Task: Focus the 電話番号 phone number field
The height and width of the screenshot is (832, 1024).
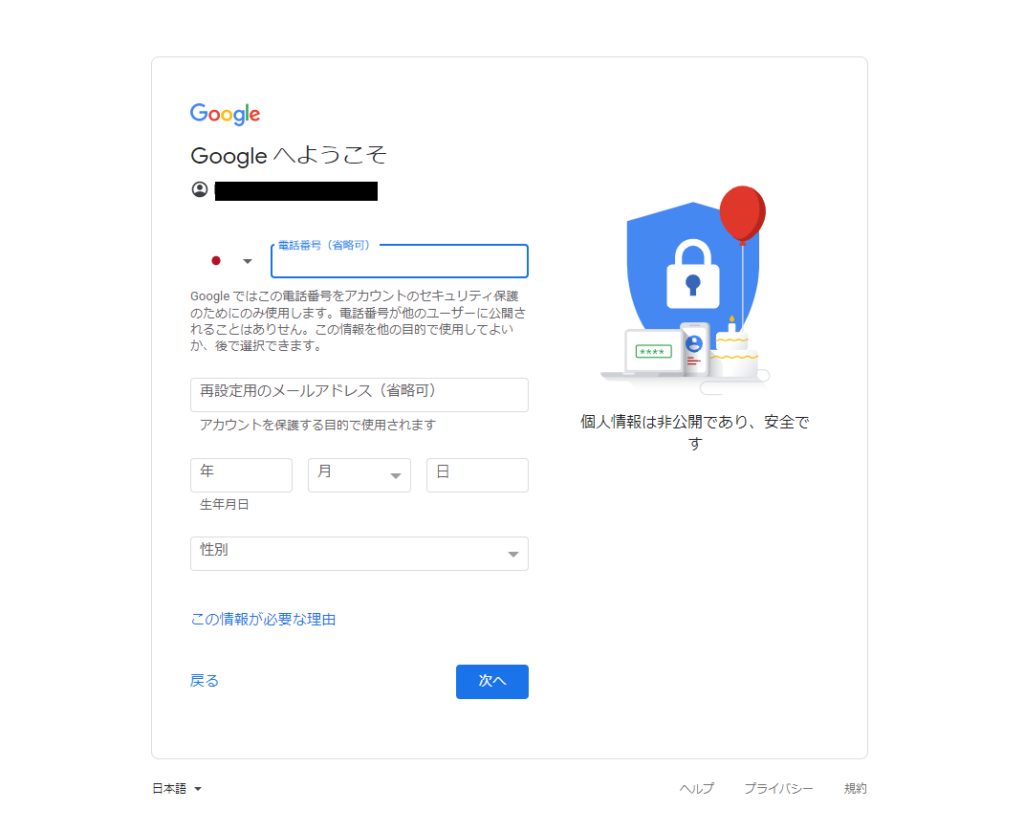Action: [x=400, y=261]
